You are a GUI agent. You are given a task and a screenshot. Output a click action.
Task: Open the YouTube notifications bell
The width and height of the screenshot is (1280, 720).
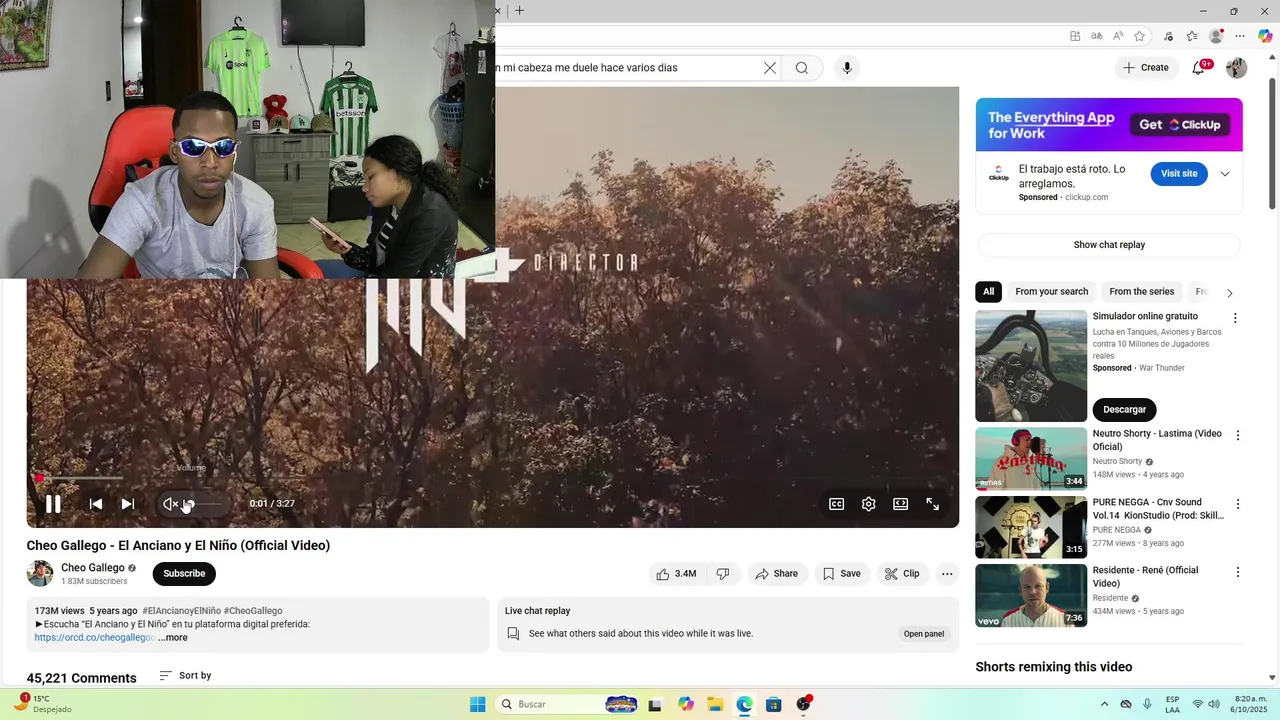pos(1199,68)
